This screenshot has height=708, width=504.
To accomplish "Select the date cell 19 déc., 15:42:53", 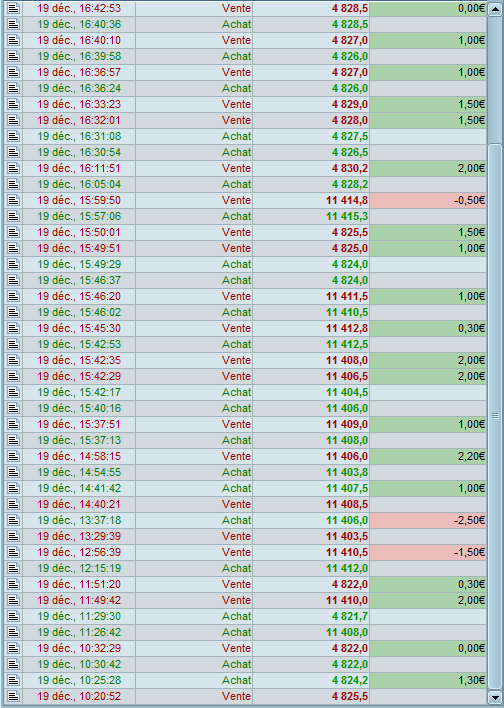I will click(x=79, y=344).
